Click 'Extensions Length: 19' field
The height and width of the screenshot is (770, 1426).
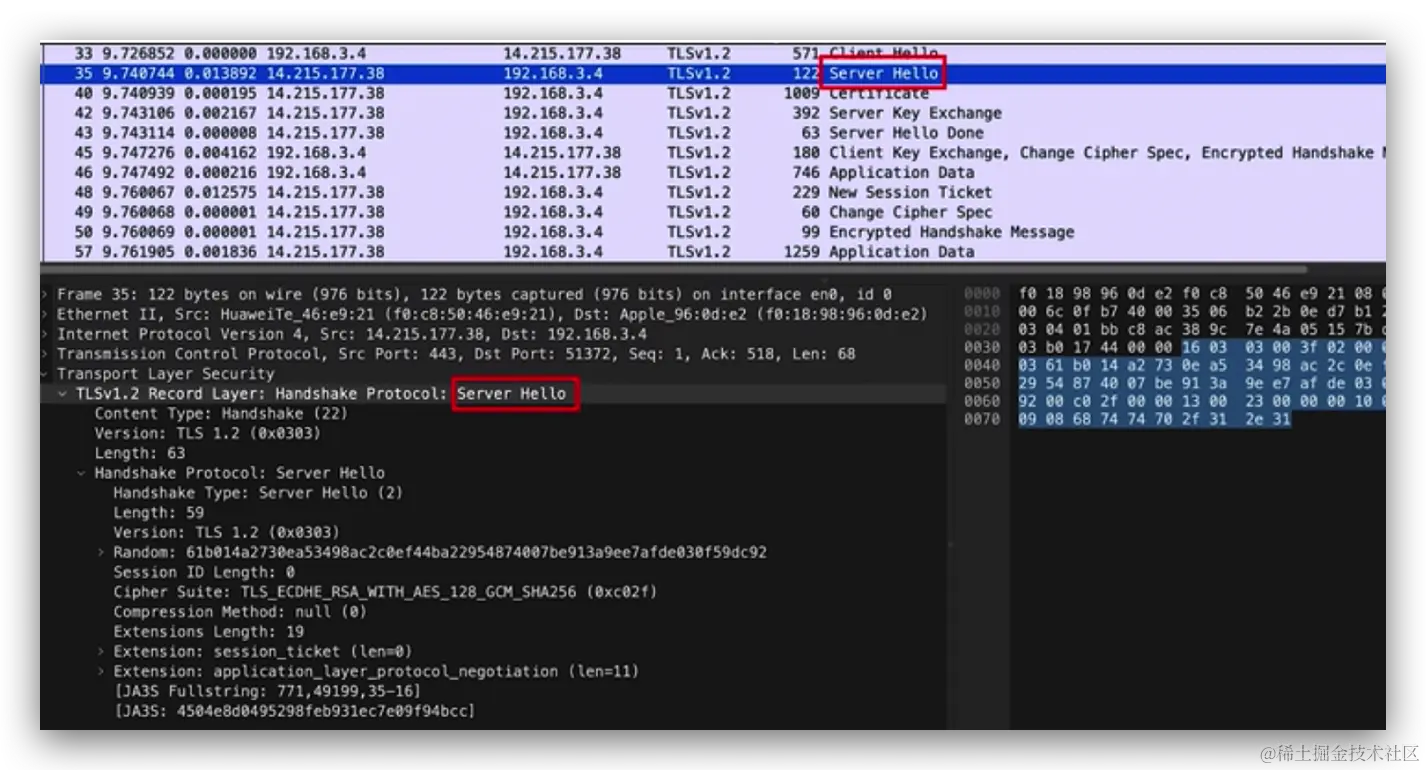209,631
